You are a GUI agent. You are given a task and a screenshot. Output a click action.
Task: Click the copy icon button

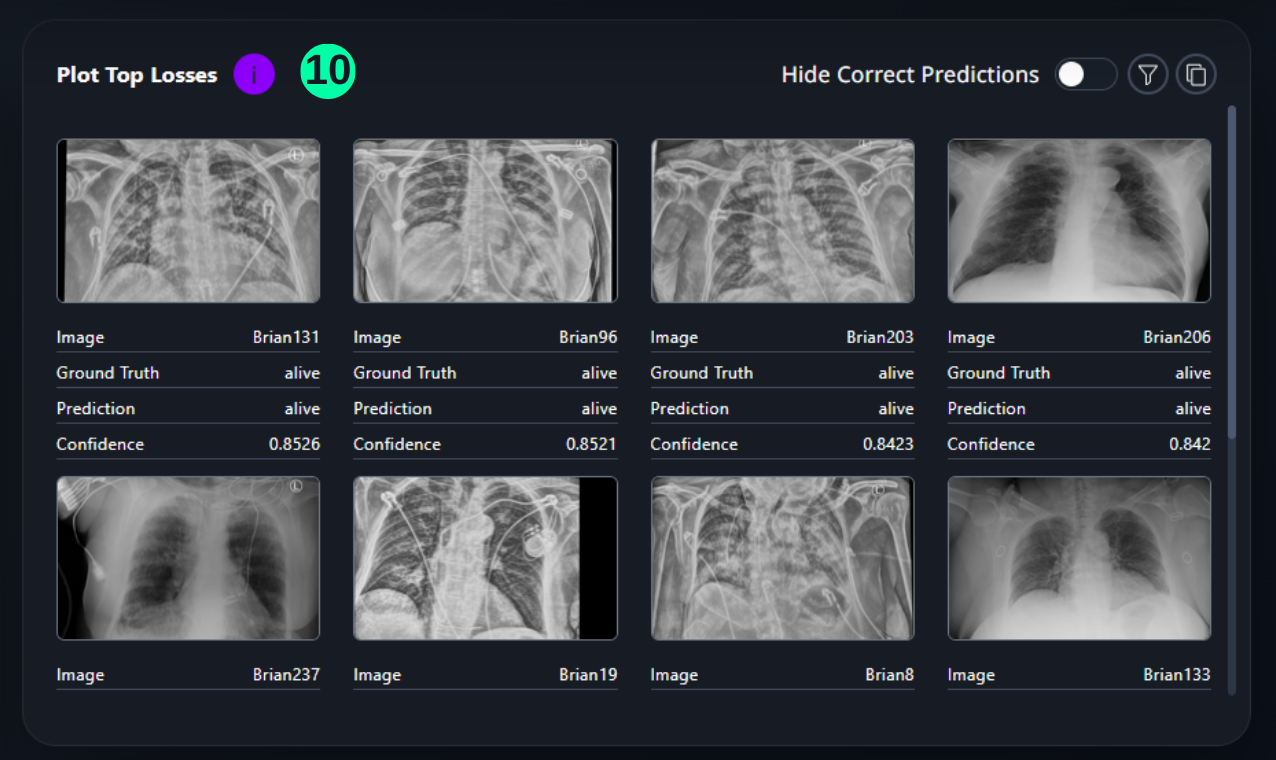point(1196,75)
